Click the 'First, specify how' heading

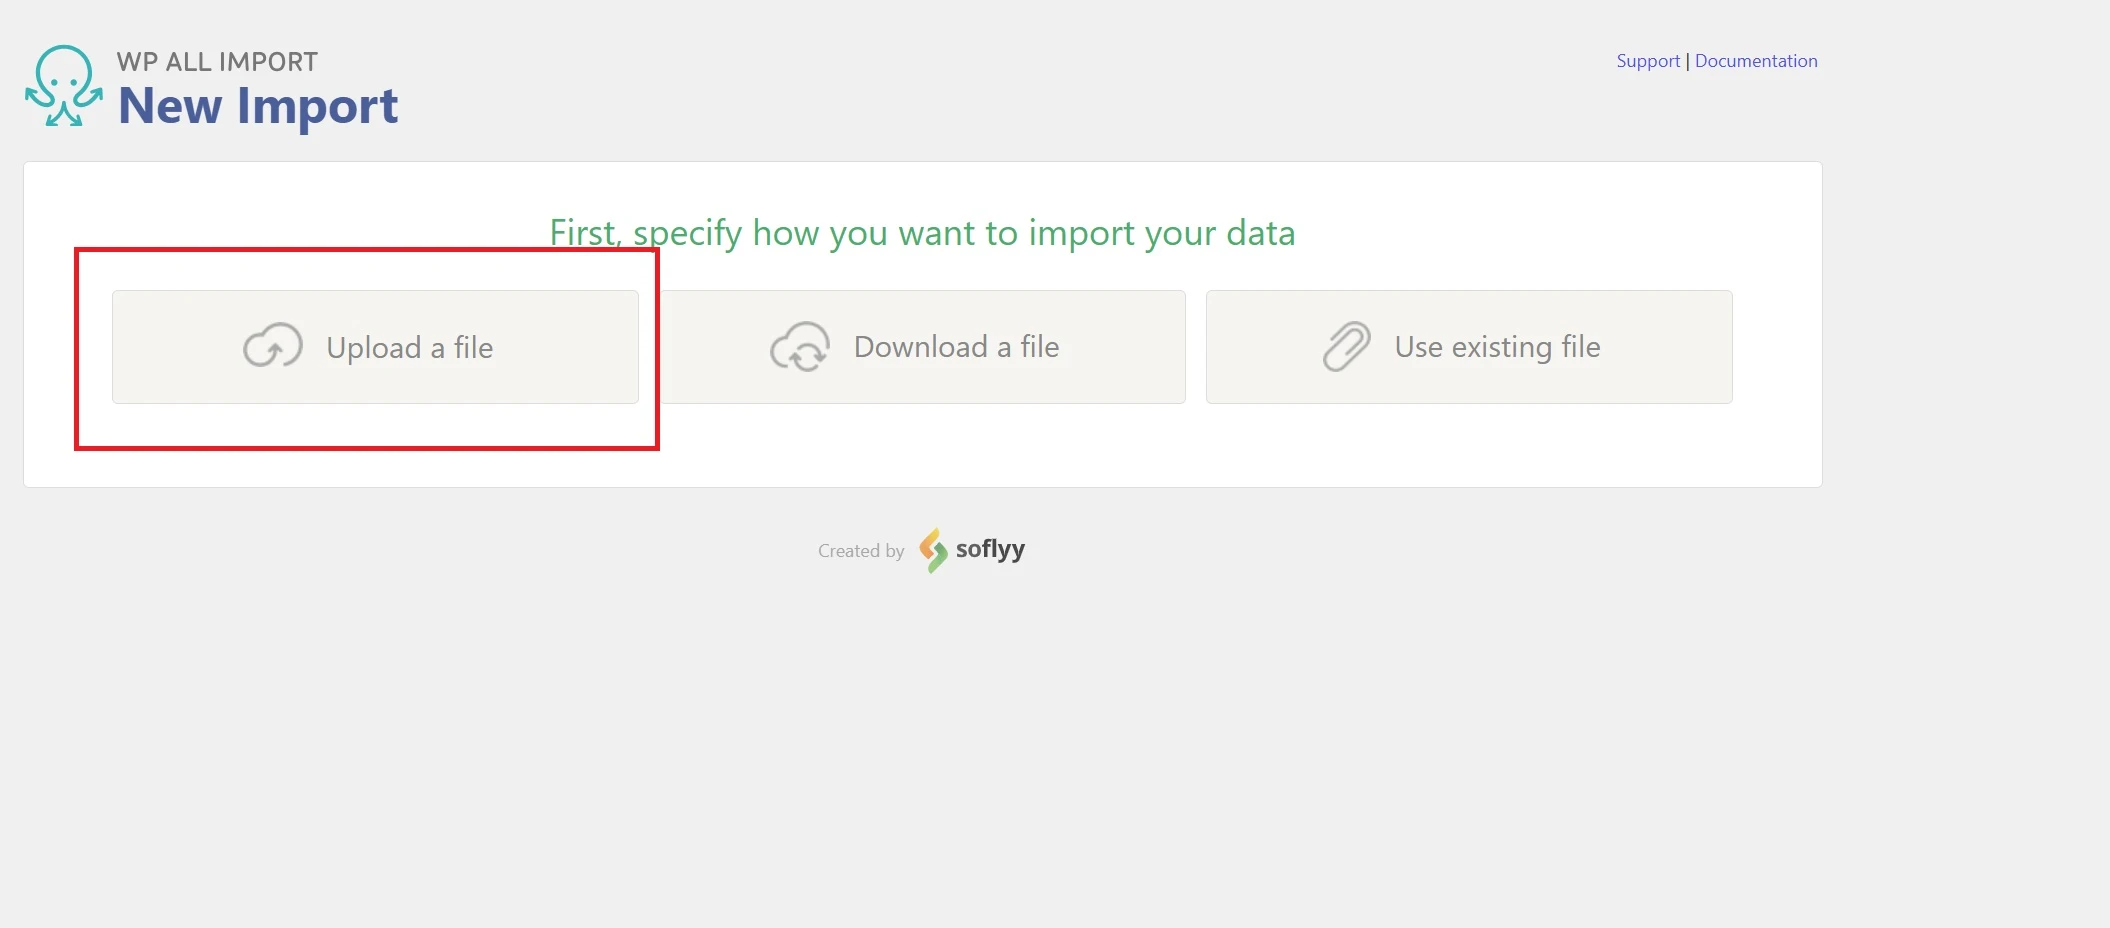[922, 233]
